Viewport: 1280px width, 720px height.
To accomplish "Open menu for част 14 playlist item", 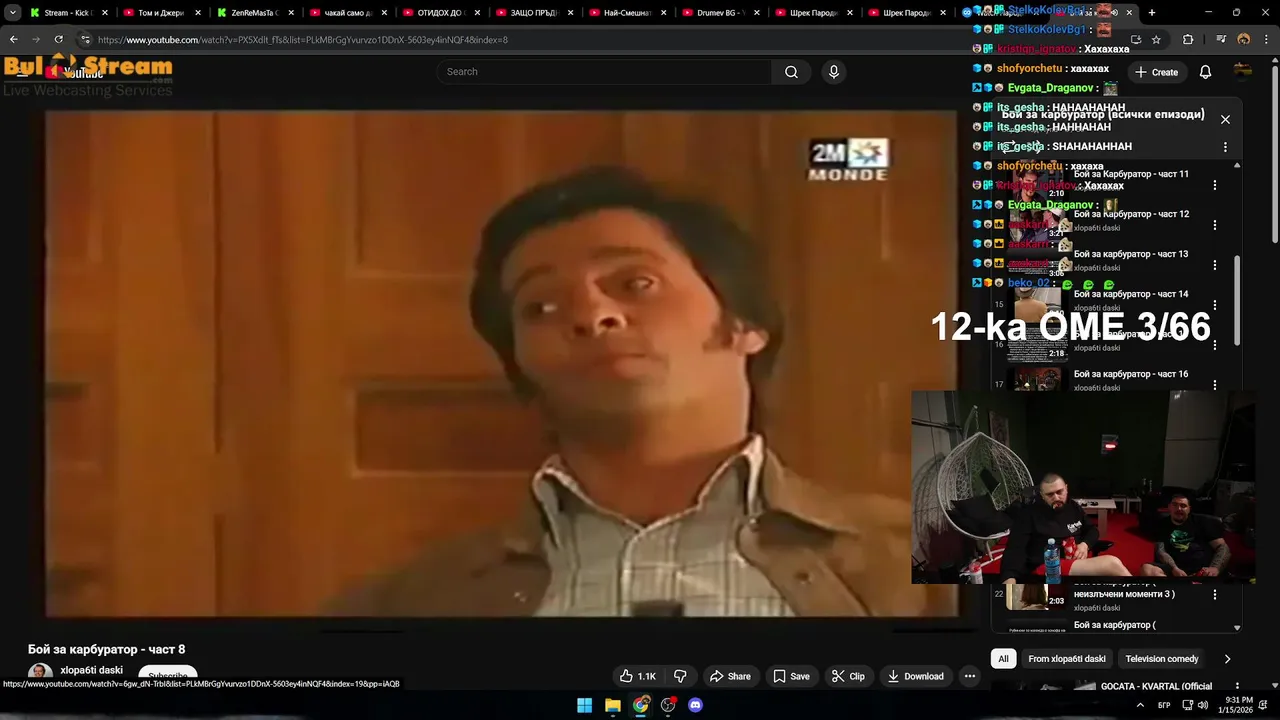I will tap(1215, 305).
